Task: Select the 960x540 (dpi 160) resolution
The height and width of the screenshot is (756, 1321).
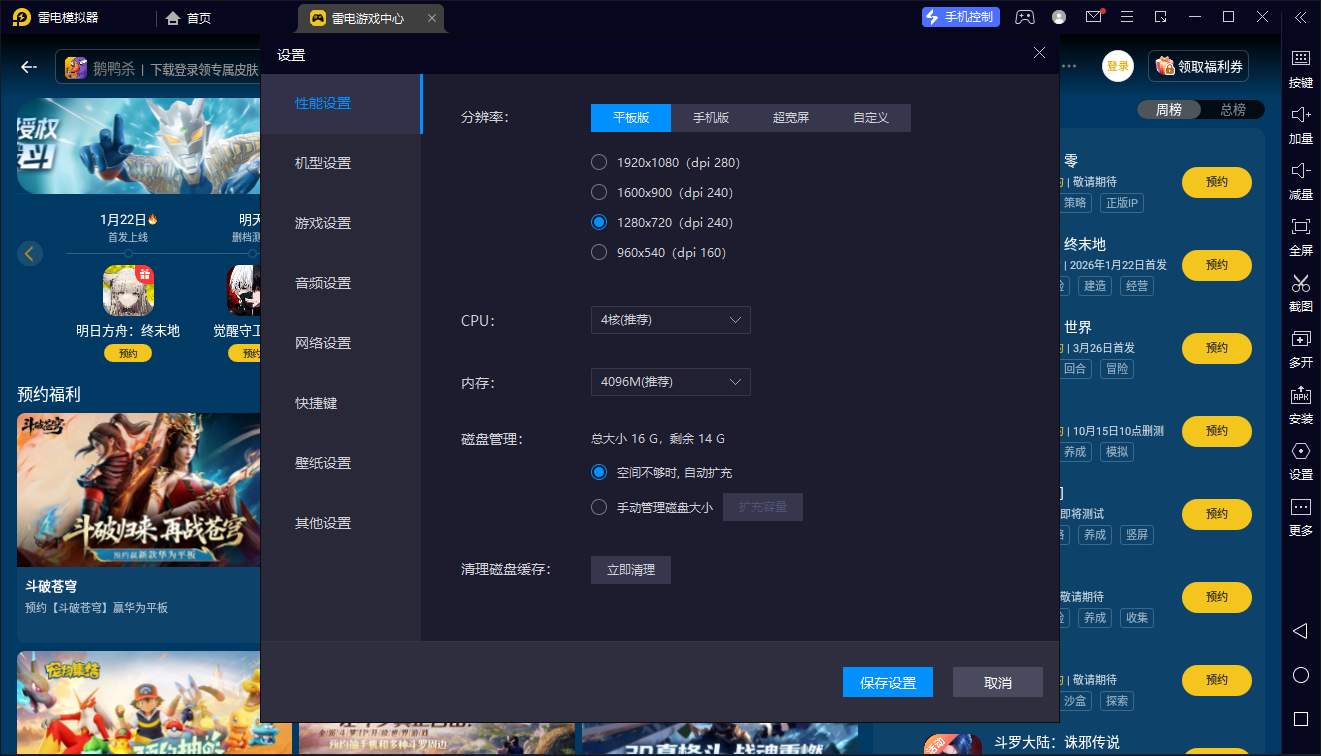Action: click(x=599, y=252)
